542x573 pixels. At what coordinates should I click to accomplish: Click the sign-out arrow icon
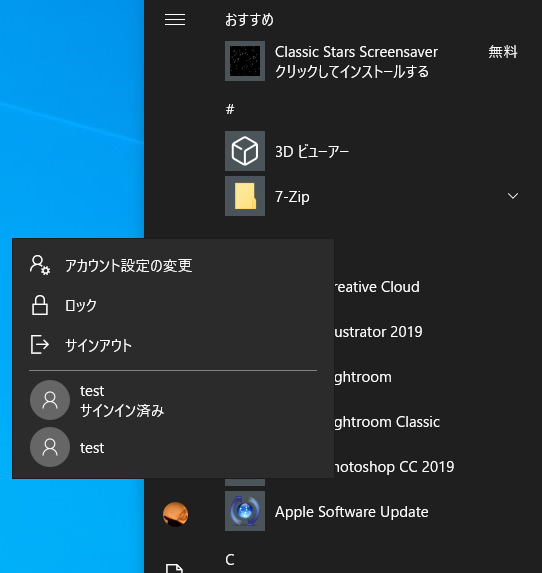click(40, 345)
